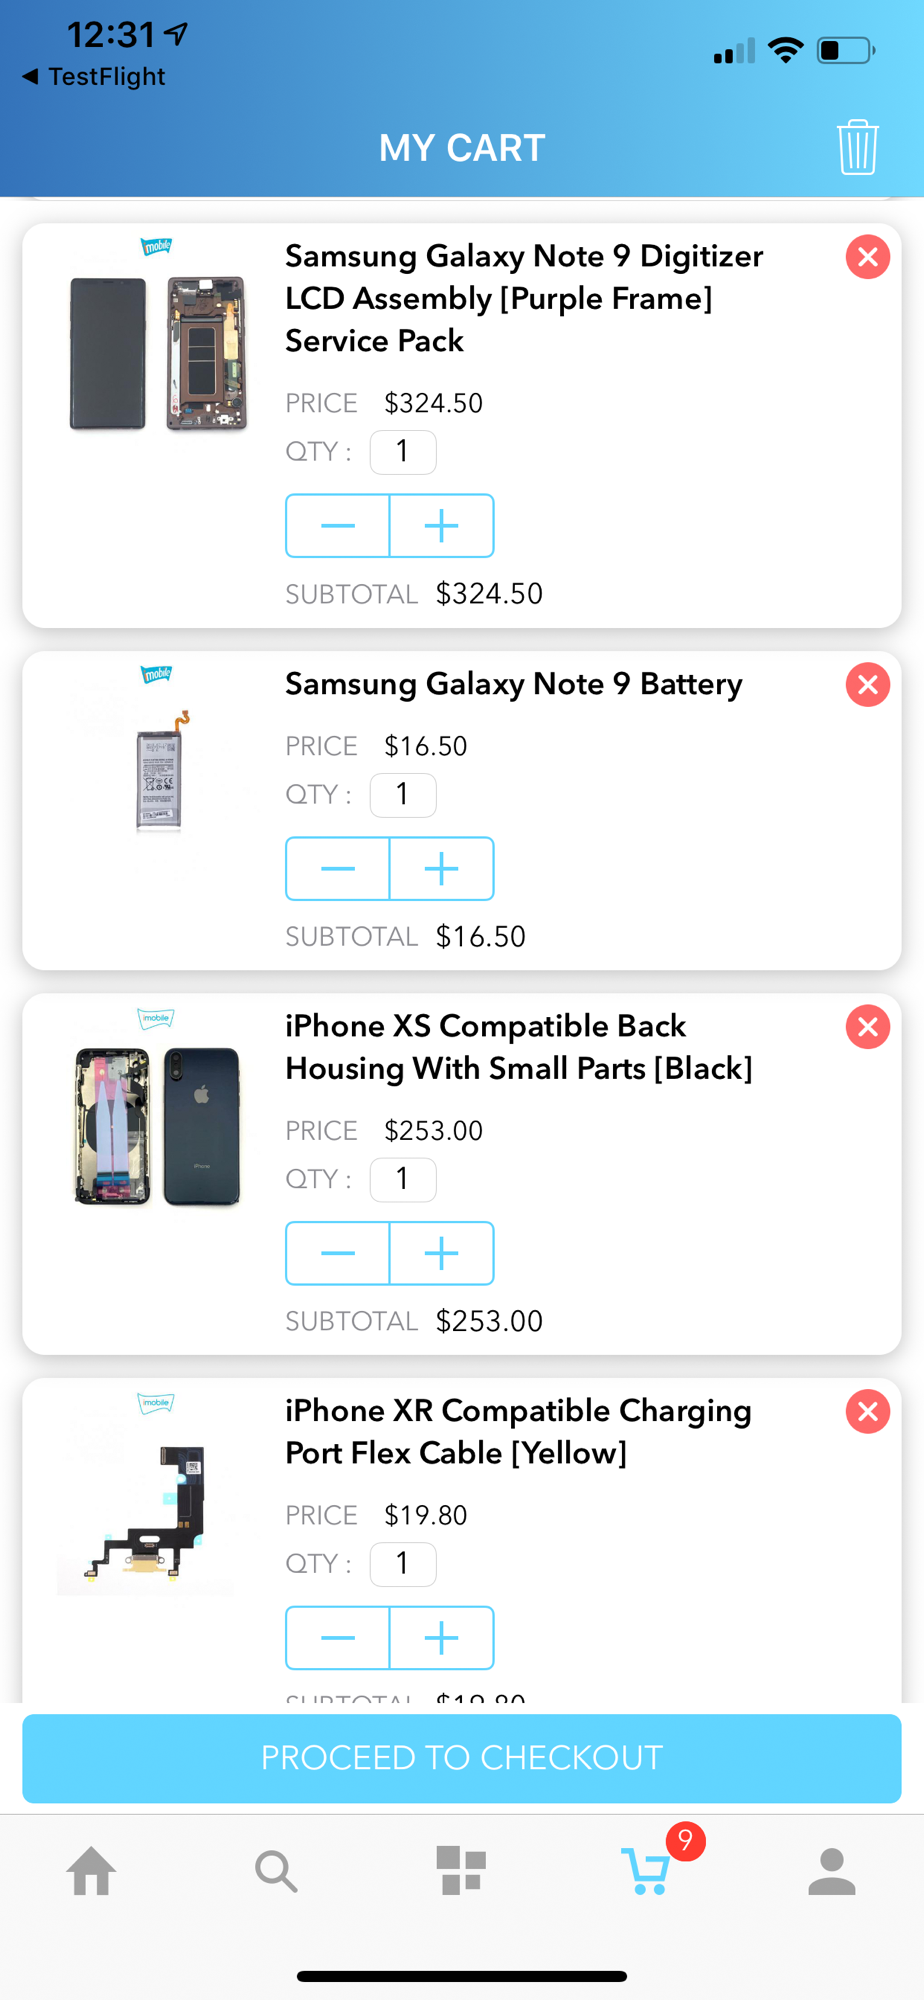
Task: Edit quantity field for Note 9 Battery
Action: click(403, 795)
